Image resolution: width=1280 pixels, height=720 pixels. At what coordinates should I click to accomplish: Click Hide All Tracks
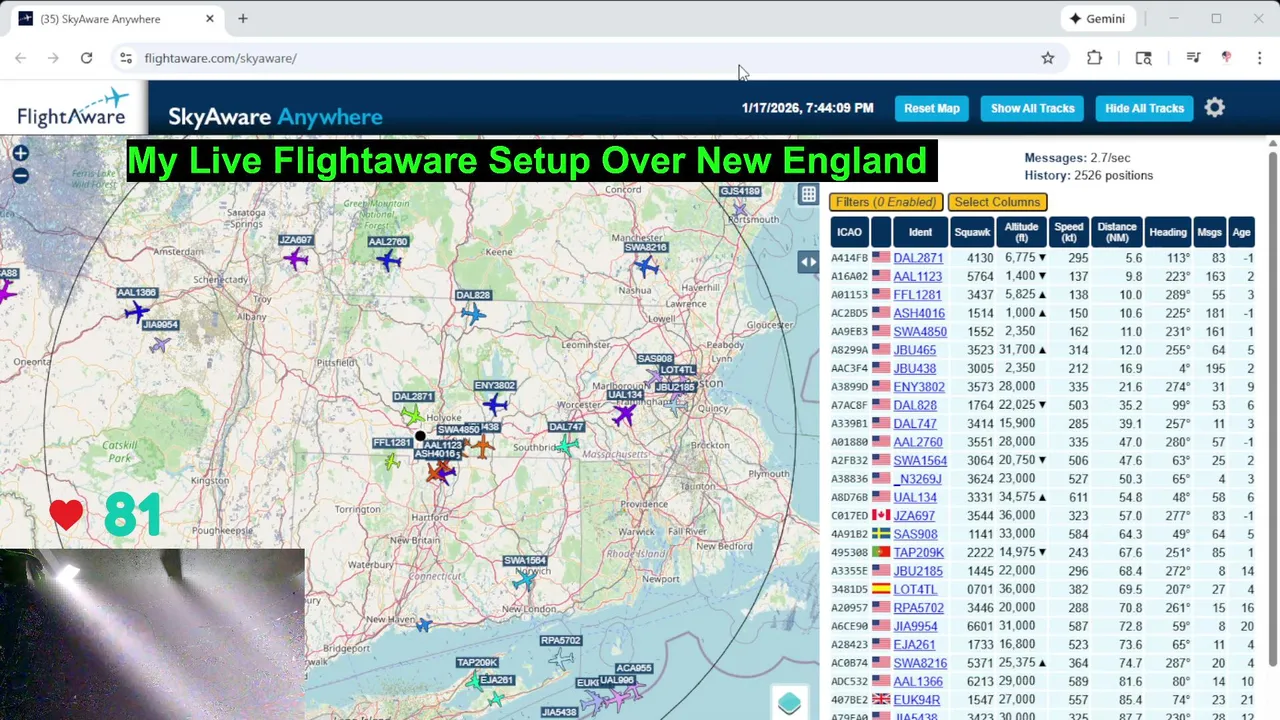[x=1145, y=108]
